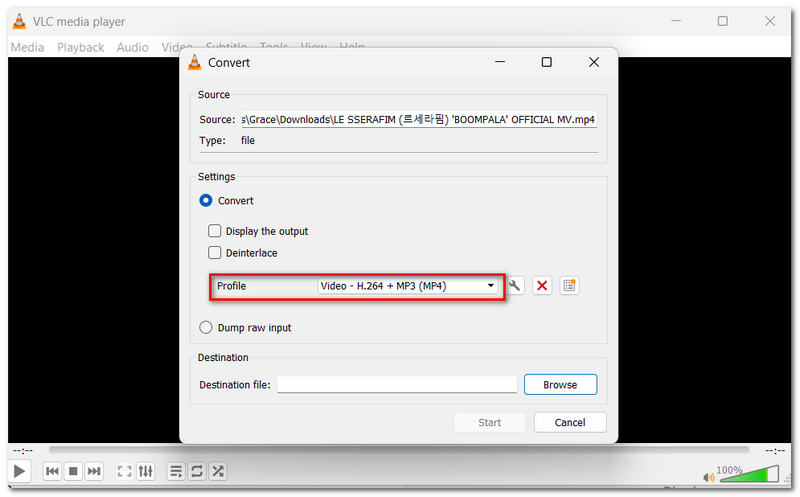
Task: Enable random shuffle playback icon
Action: [218, 471]
